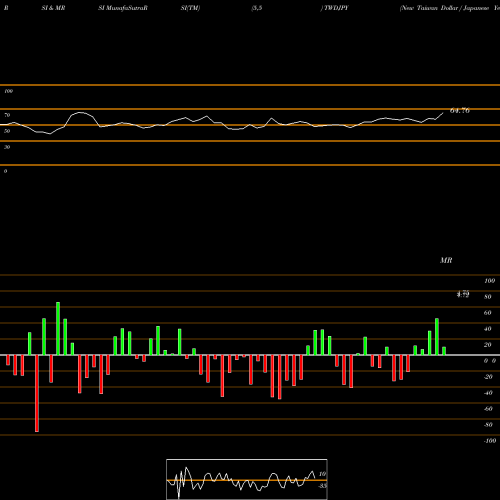Click the RSI 70 level label
Image resolution: width=500 pixels, height=500 pixels.
[7, 115]
